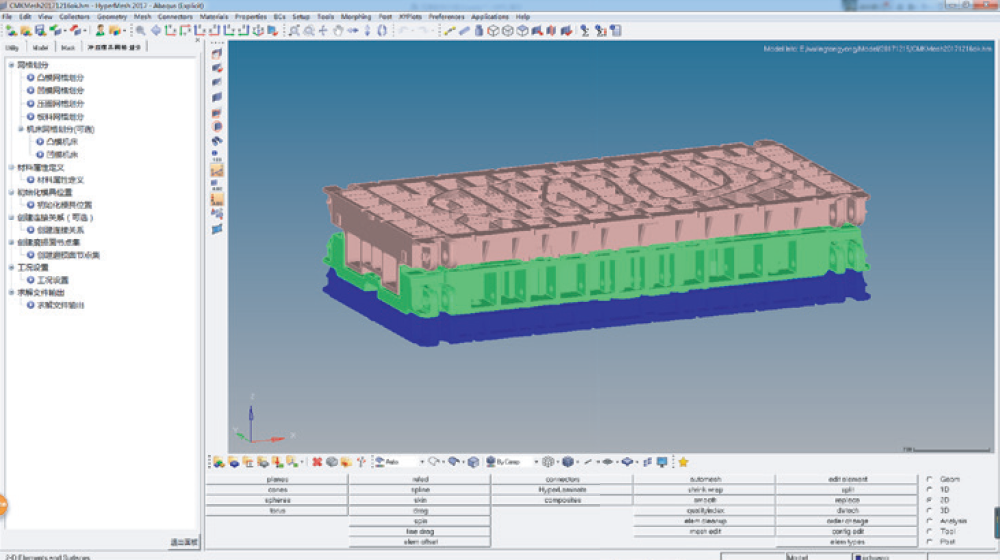Open the Morphing menu
The height and width of the screenshot is (560, 1000).
click(355, 17)
